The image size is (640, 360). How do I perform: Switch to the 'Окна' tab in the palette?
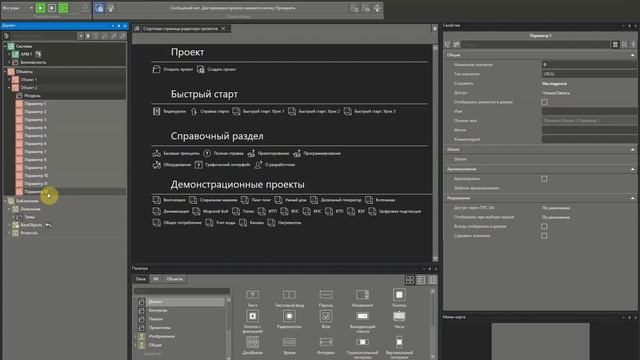(140, 279)
